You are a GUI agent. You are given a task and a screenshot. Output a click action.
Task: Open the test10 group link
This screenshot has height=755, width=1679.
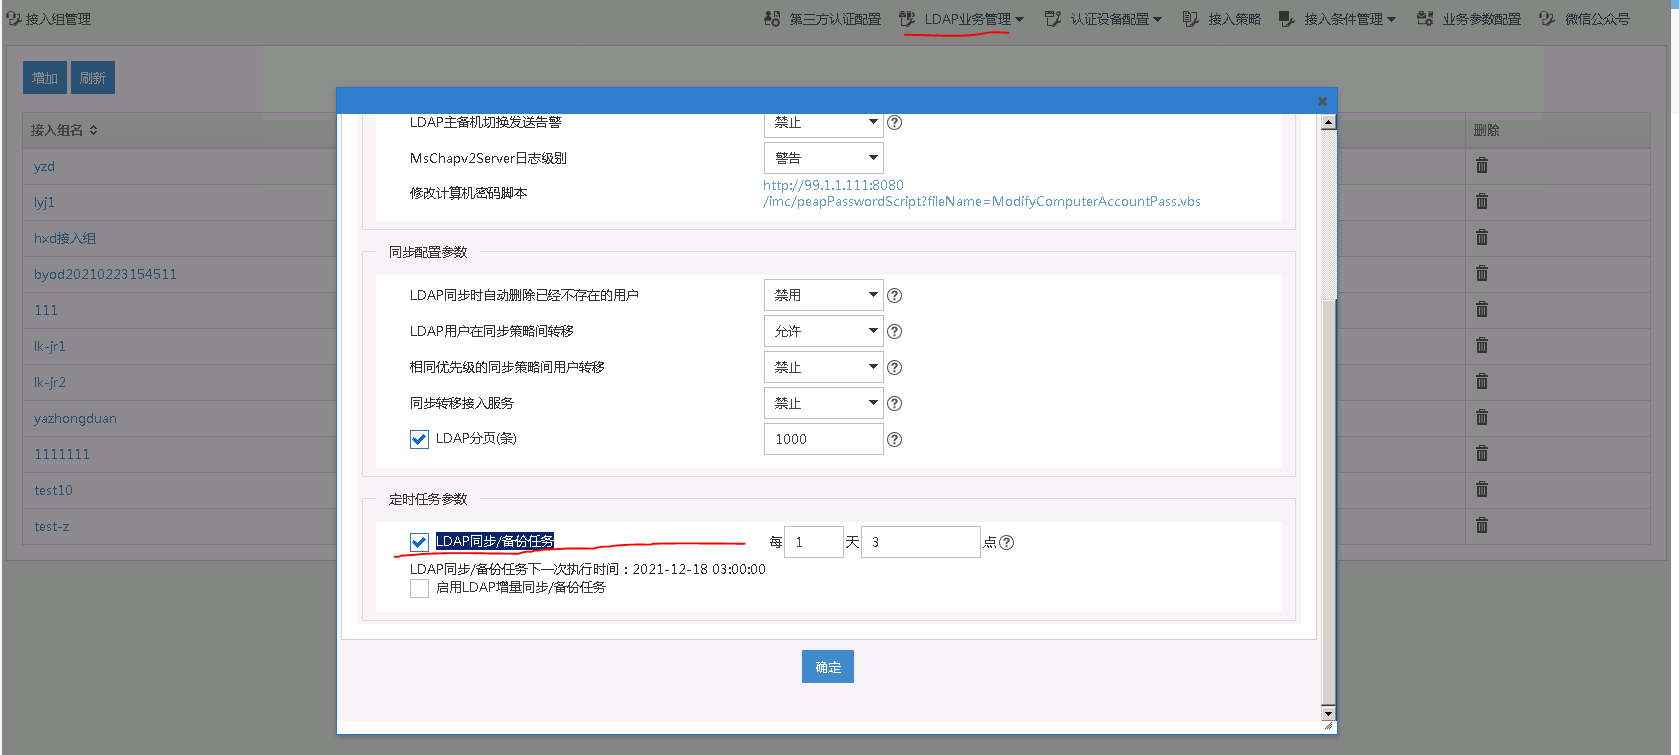[x=53, y=490]
